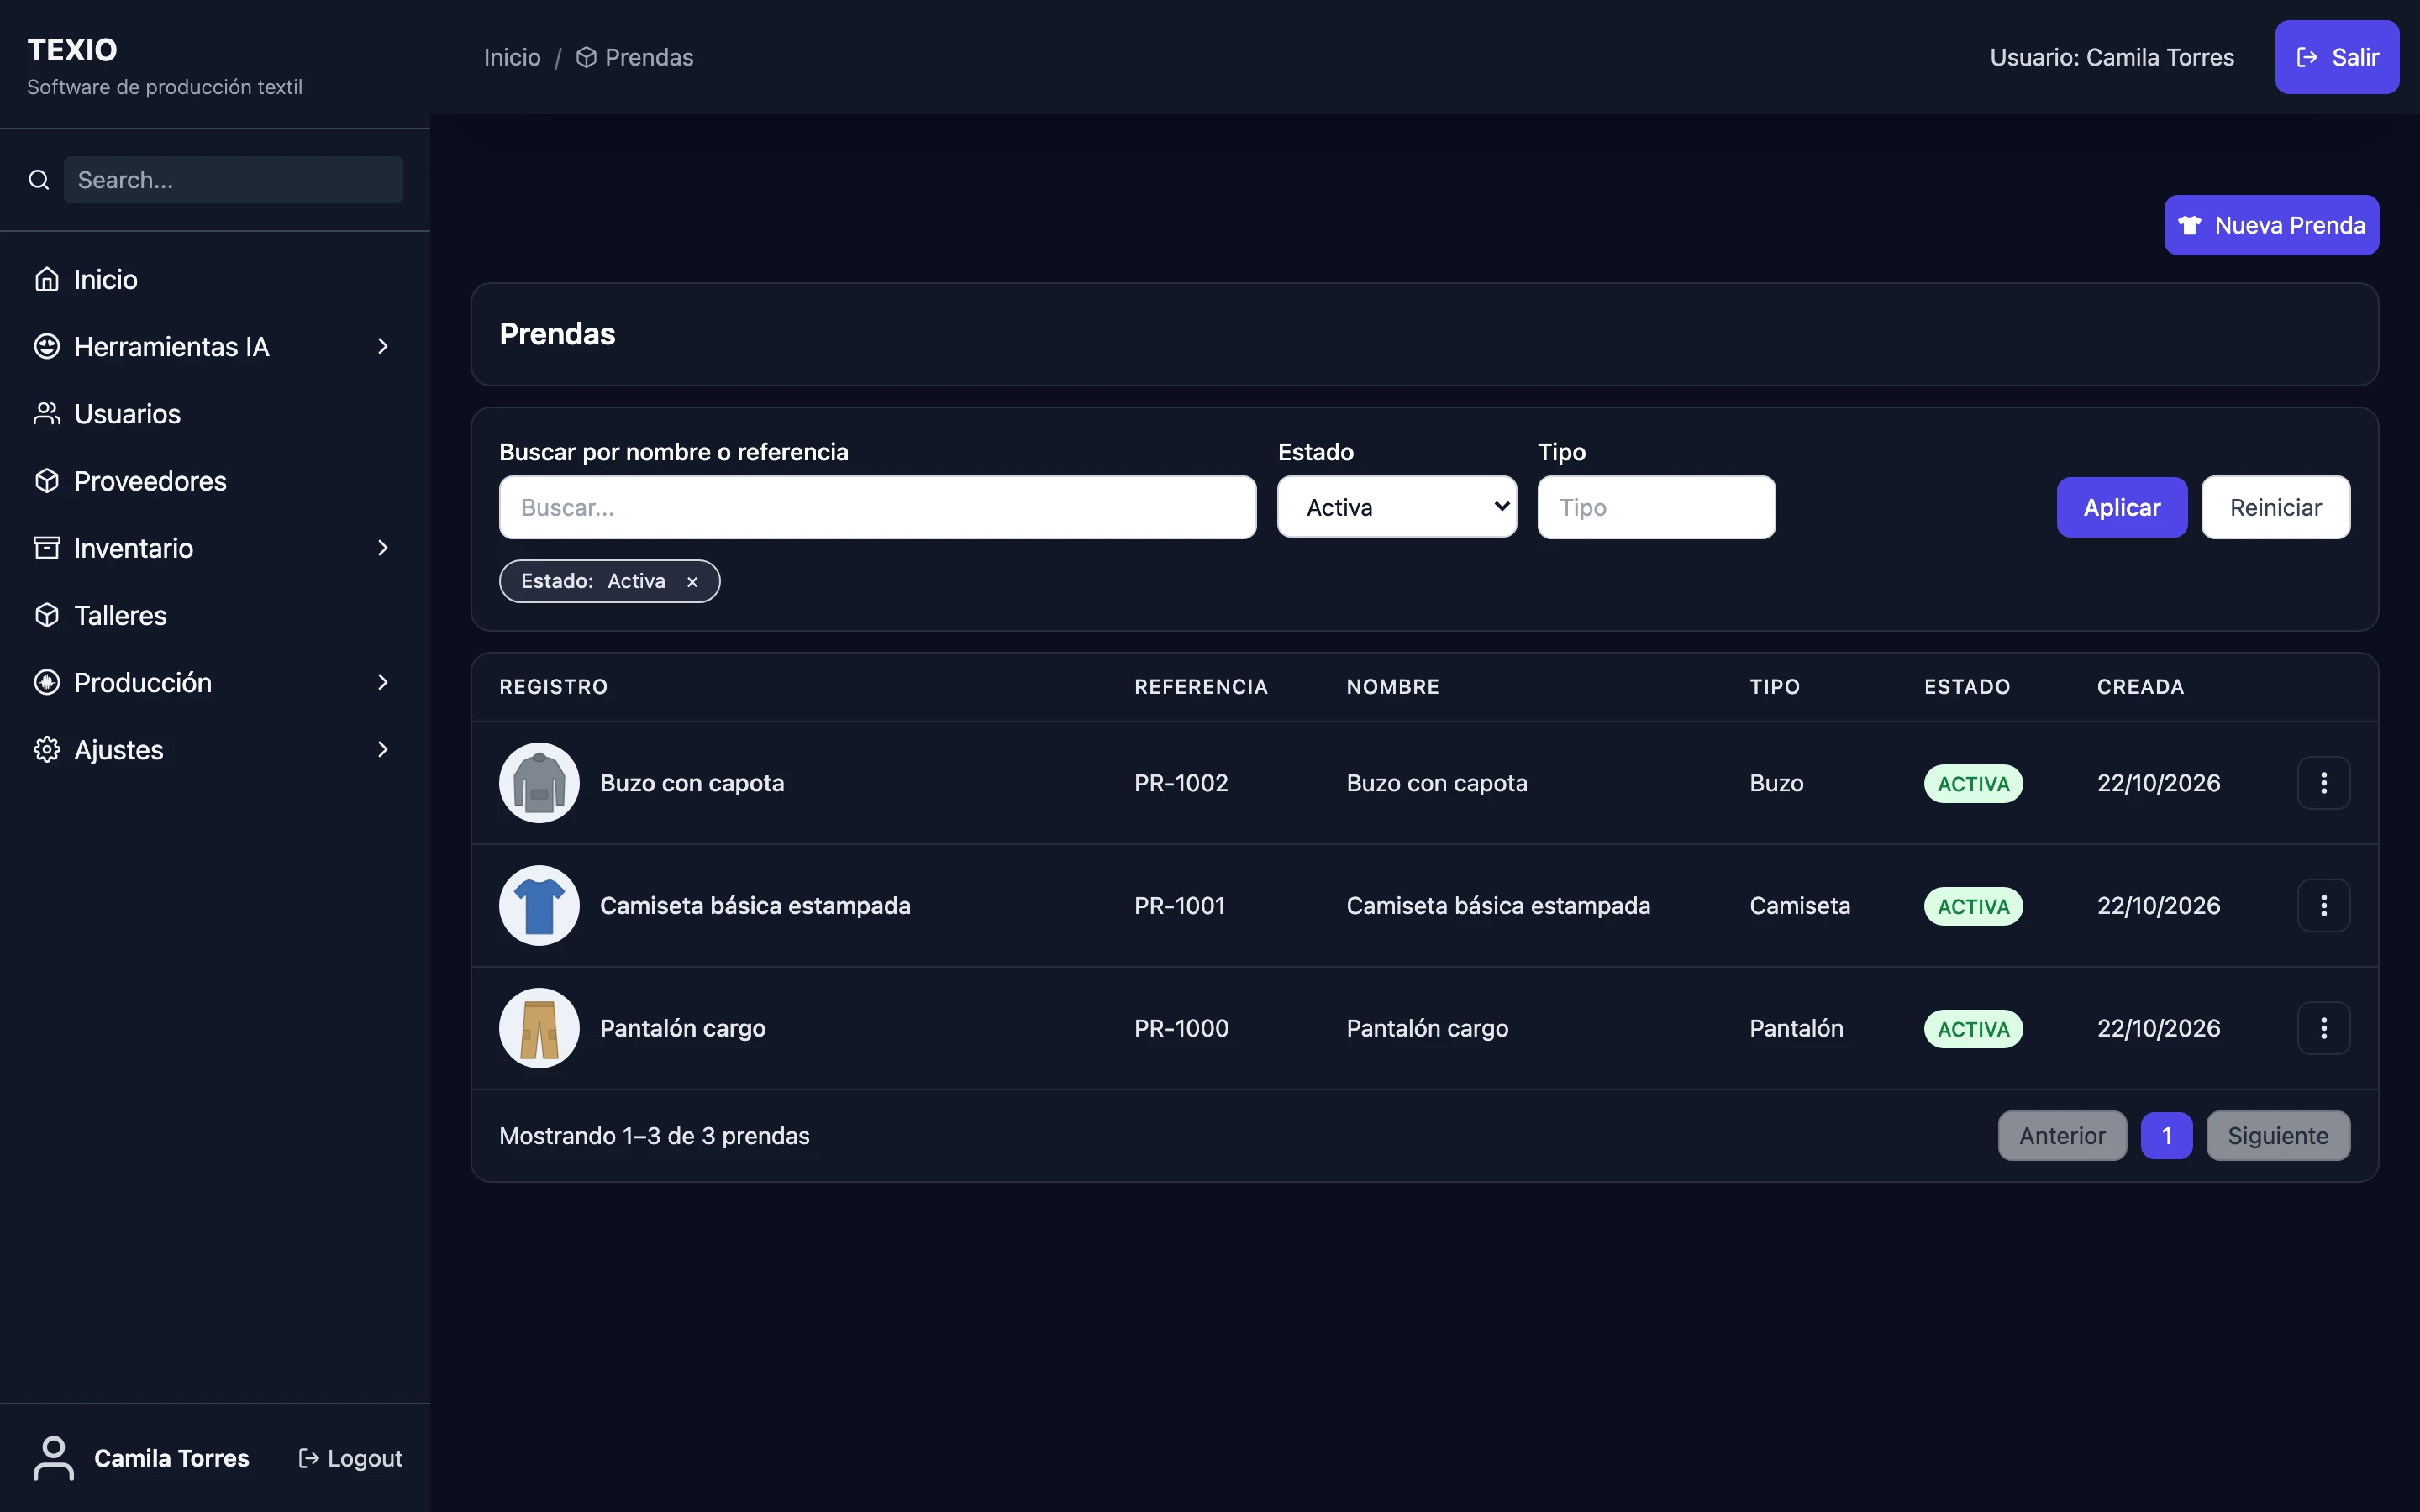
Task: Click the Logout link at sidebar bottom
Action: tap(351, 1458)
